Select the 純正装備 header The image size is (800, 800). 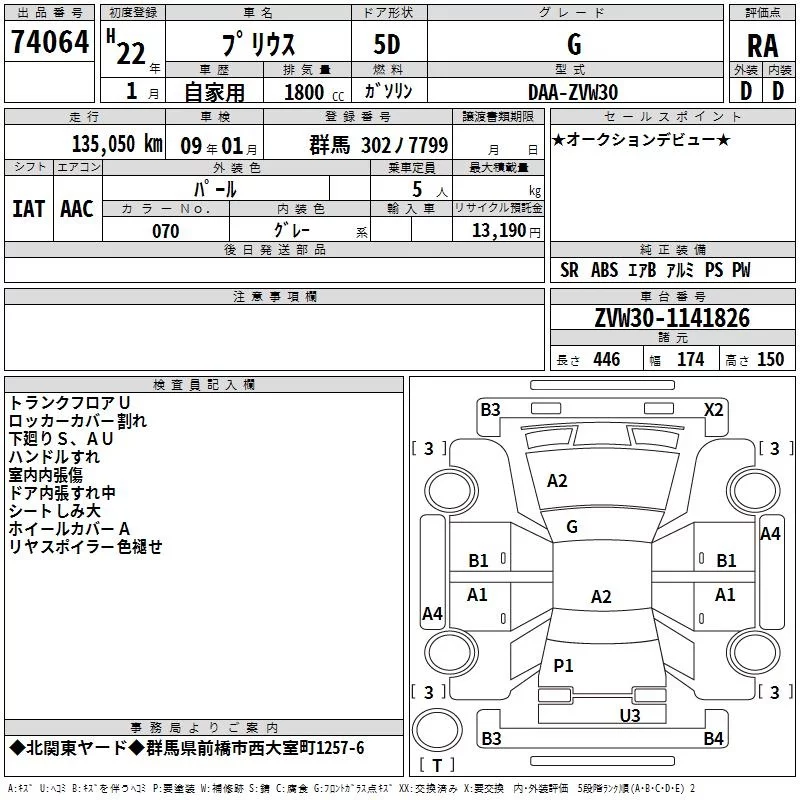click(673, 249)
